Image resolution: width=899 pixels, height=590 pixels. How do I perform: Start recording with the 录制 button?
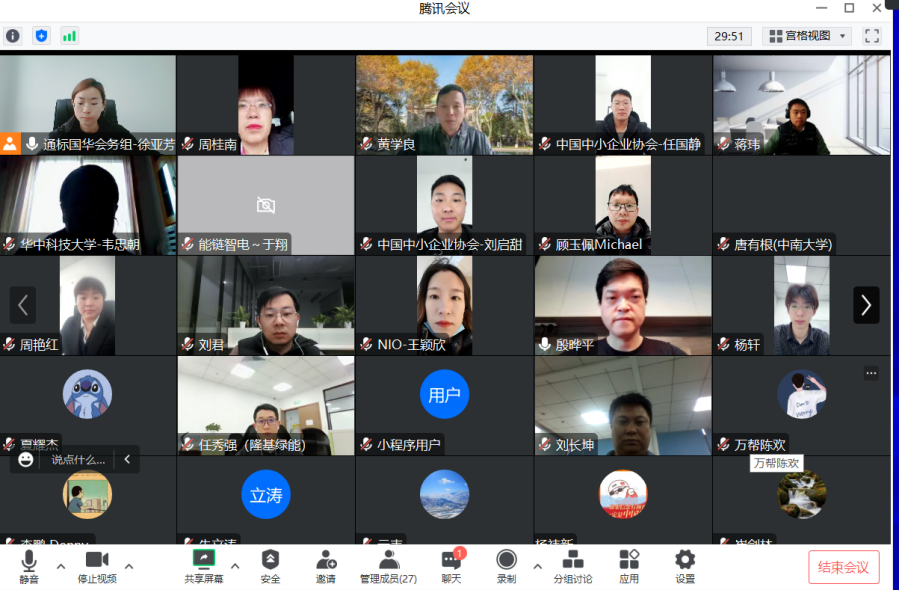tap(507, 565)
